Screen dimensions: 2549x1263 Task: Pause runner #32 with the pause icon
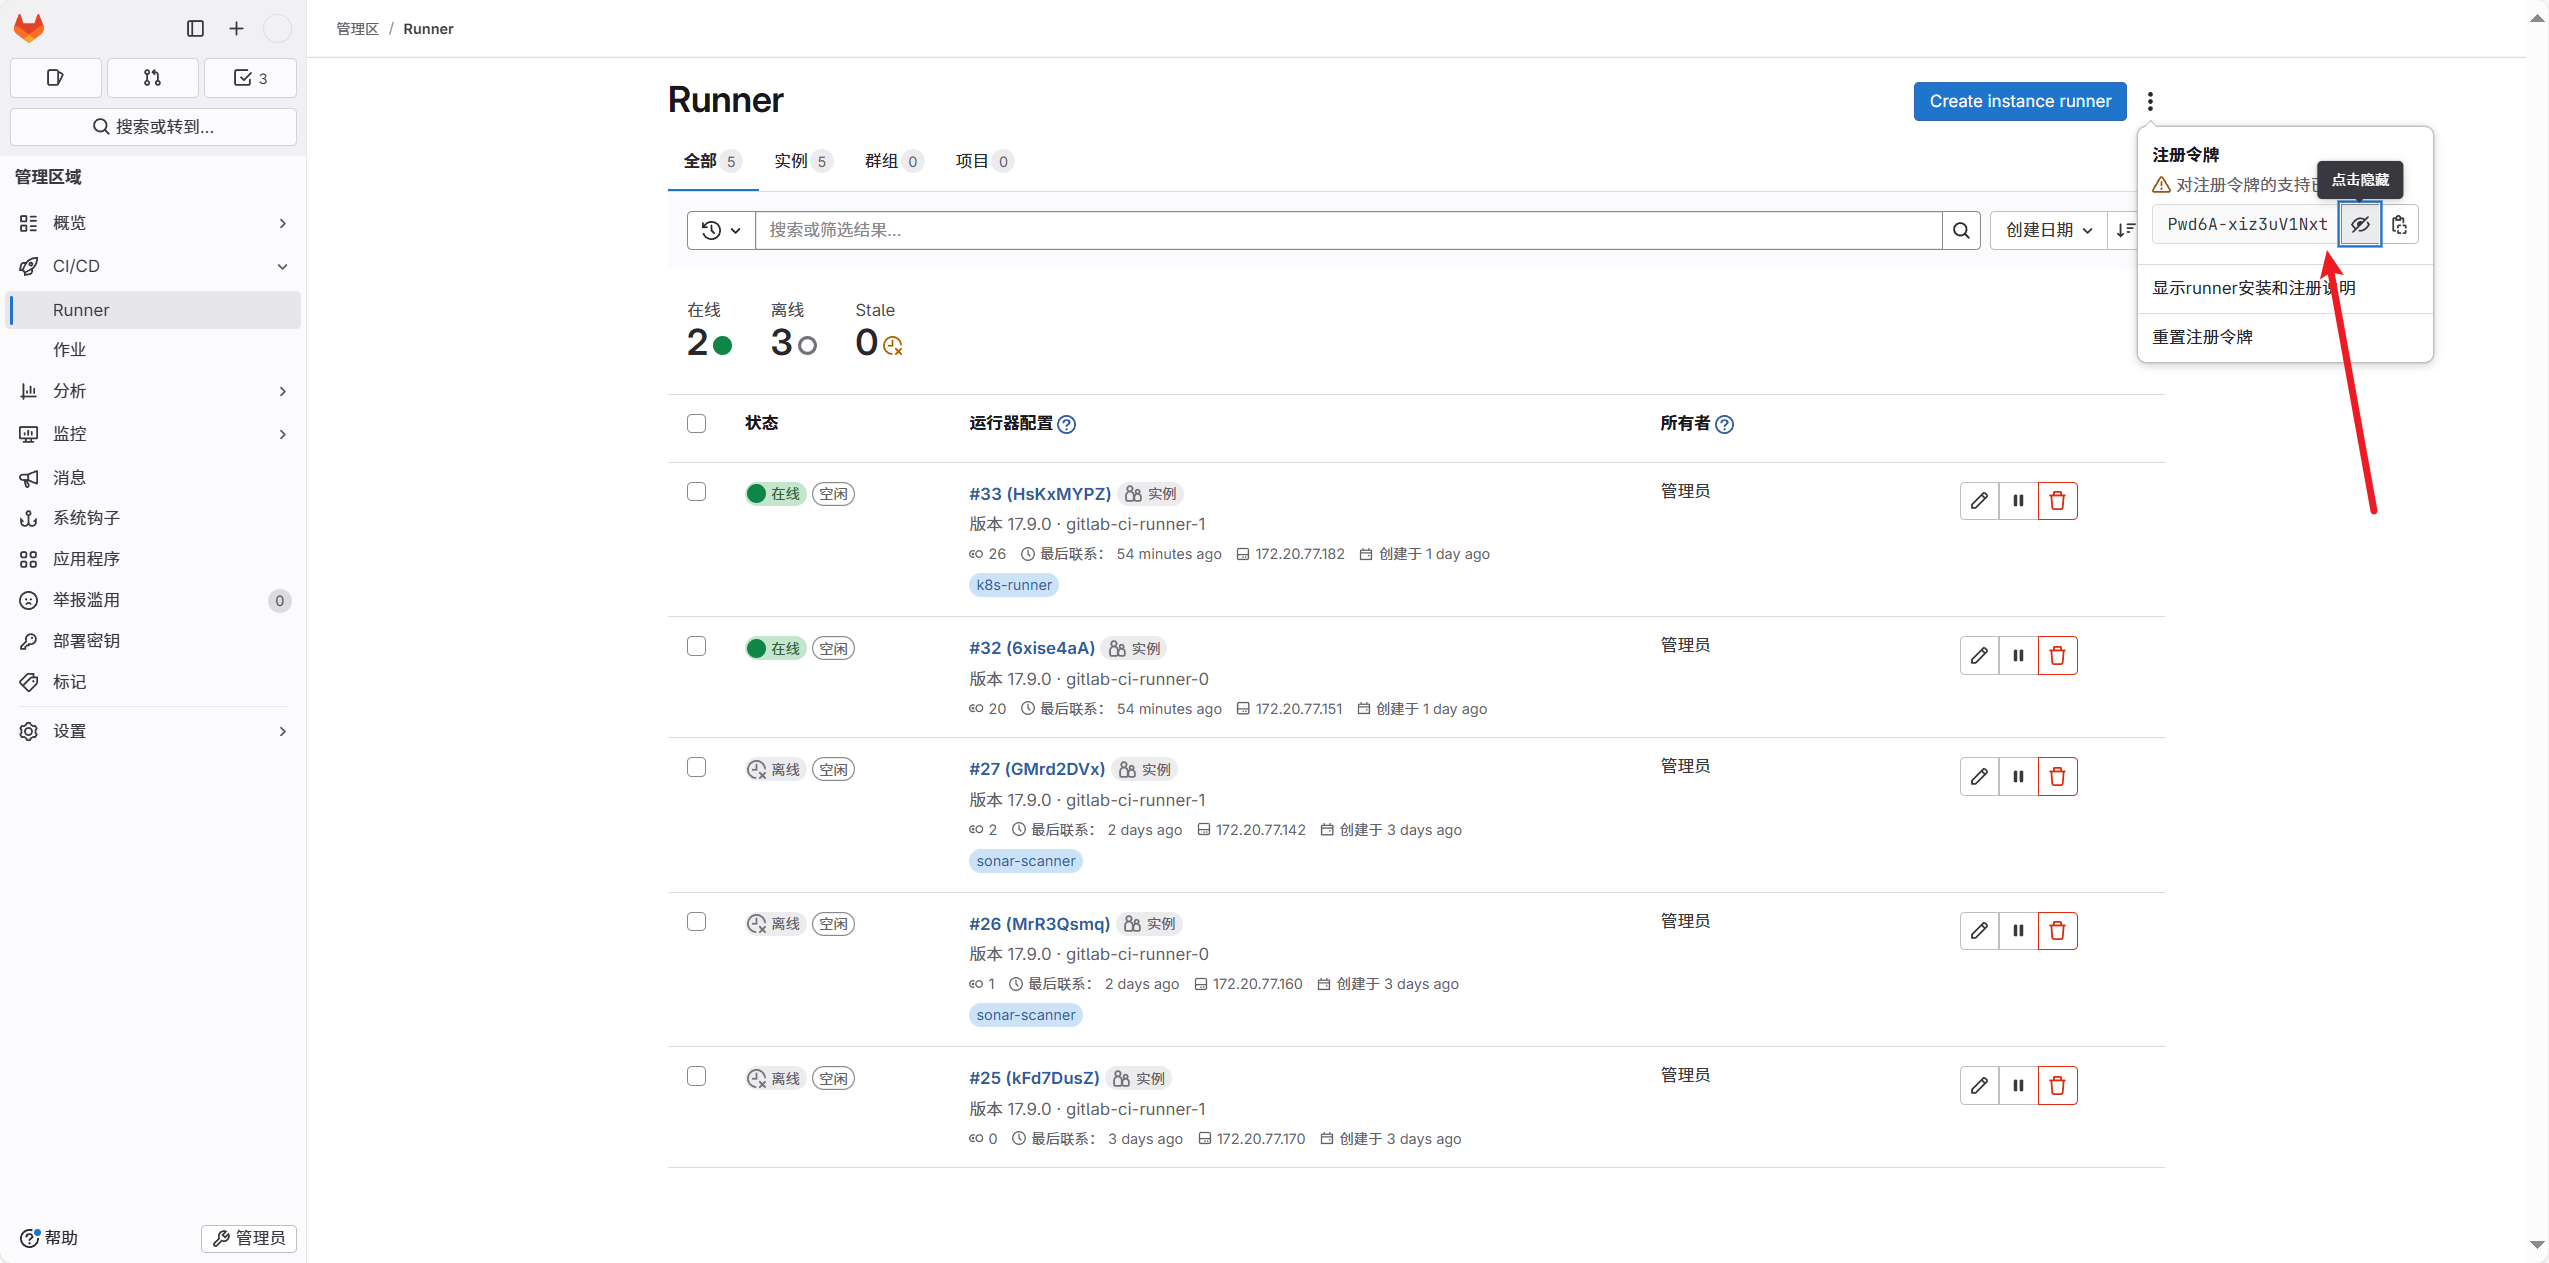click(x=2018, y=655)
